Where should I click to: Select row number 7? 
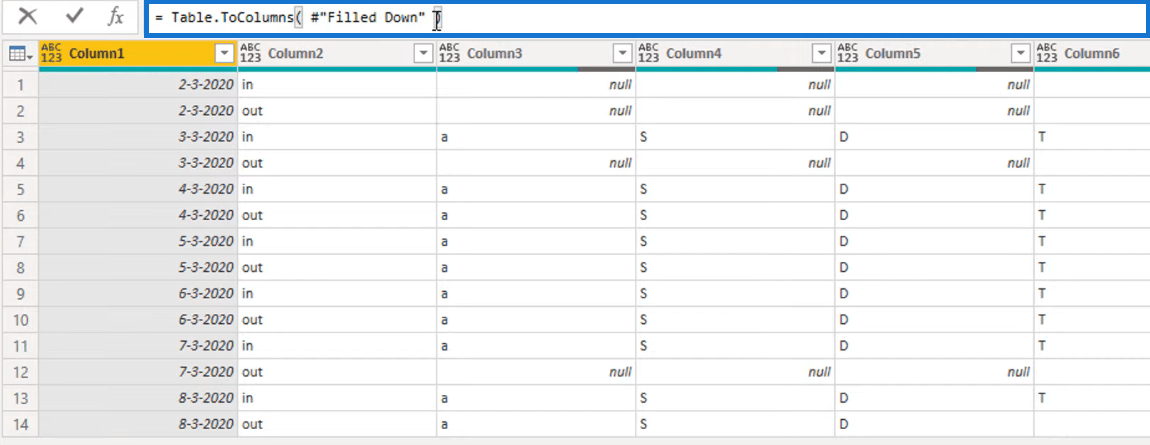pos(20,241)
